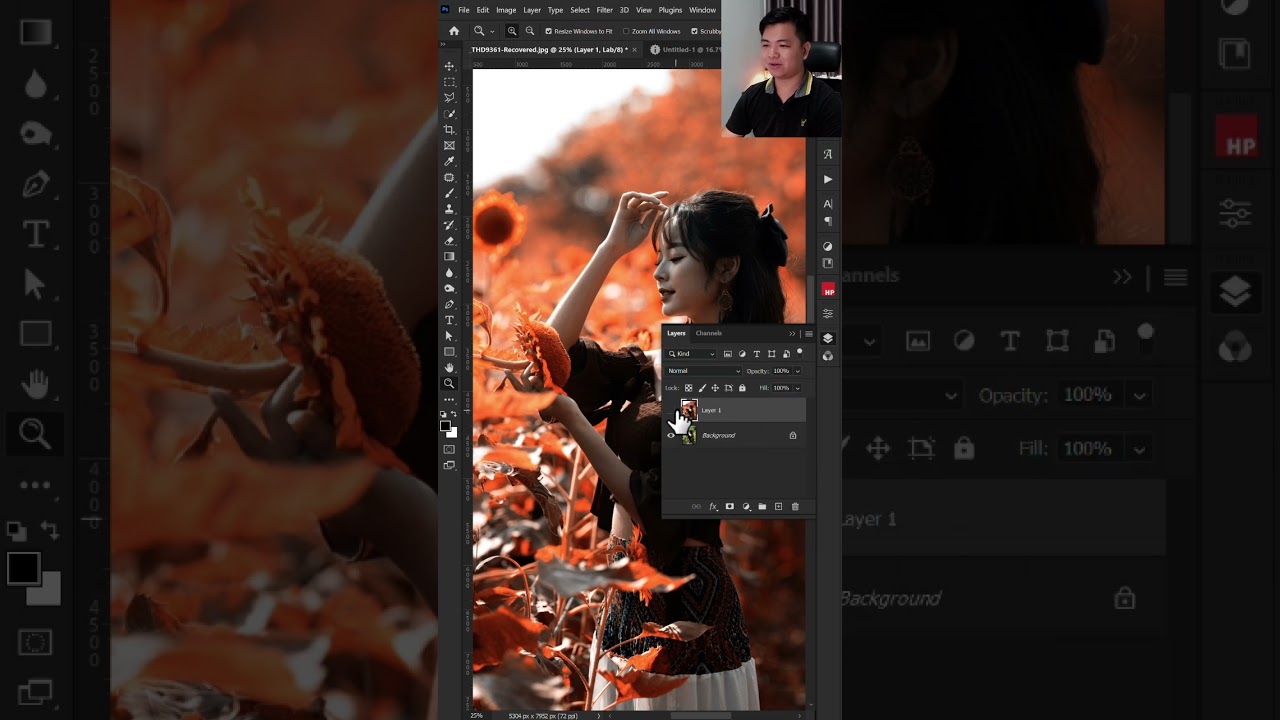Toggle lock all padlock in Lock row
The height and width of the screenshot is (720, 1280).
coord(742,388)
